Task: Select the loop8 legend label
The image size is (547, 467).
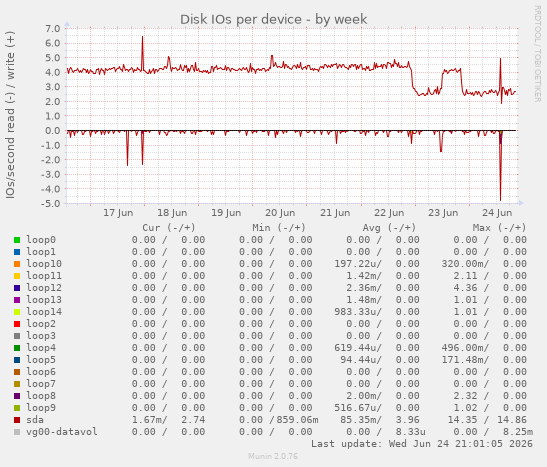Action: (x=41, y=396)
